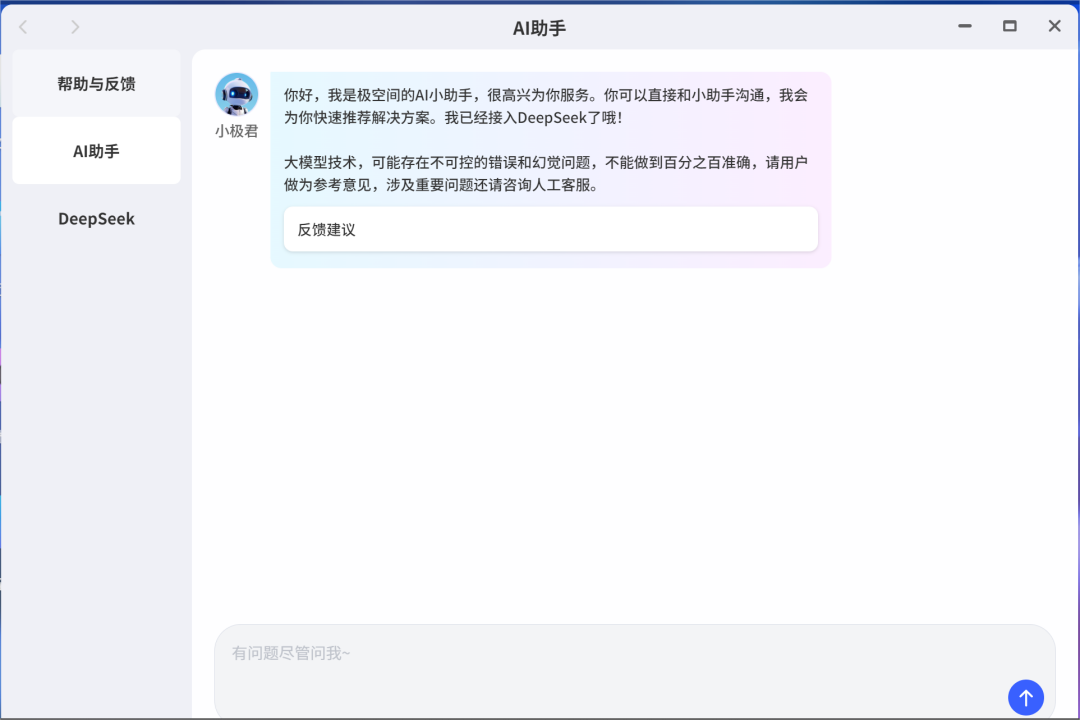Open the 帮助与反馈 tab
The image size is (1080, 720).
(96, 83)
